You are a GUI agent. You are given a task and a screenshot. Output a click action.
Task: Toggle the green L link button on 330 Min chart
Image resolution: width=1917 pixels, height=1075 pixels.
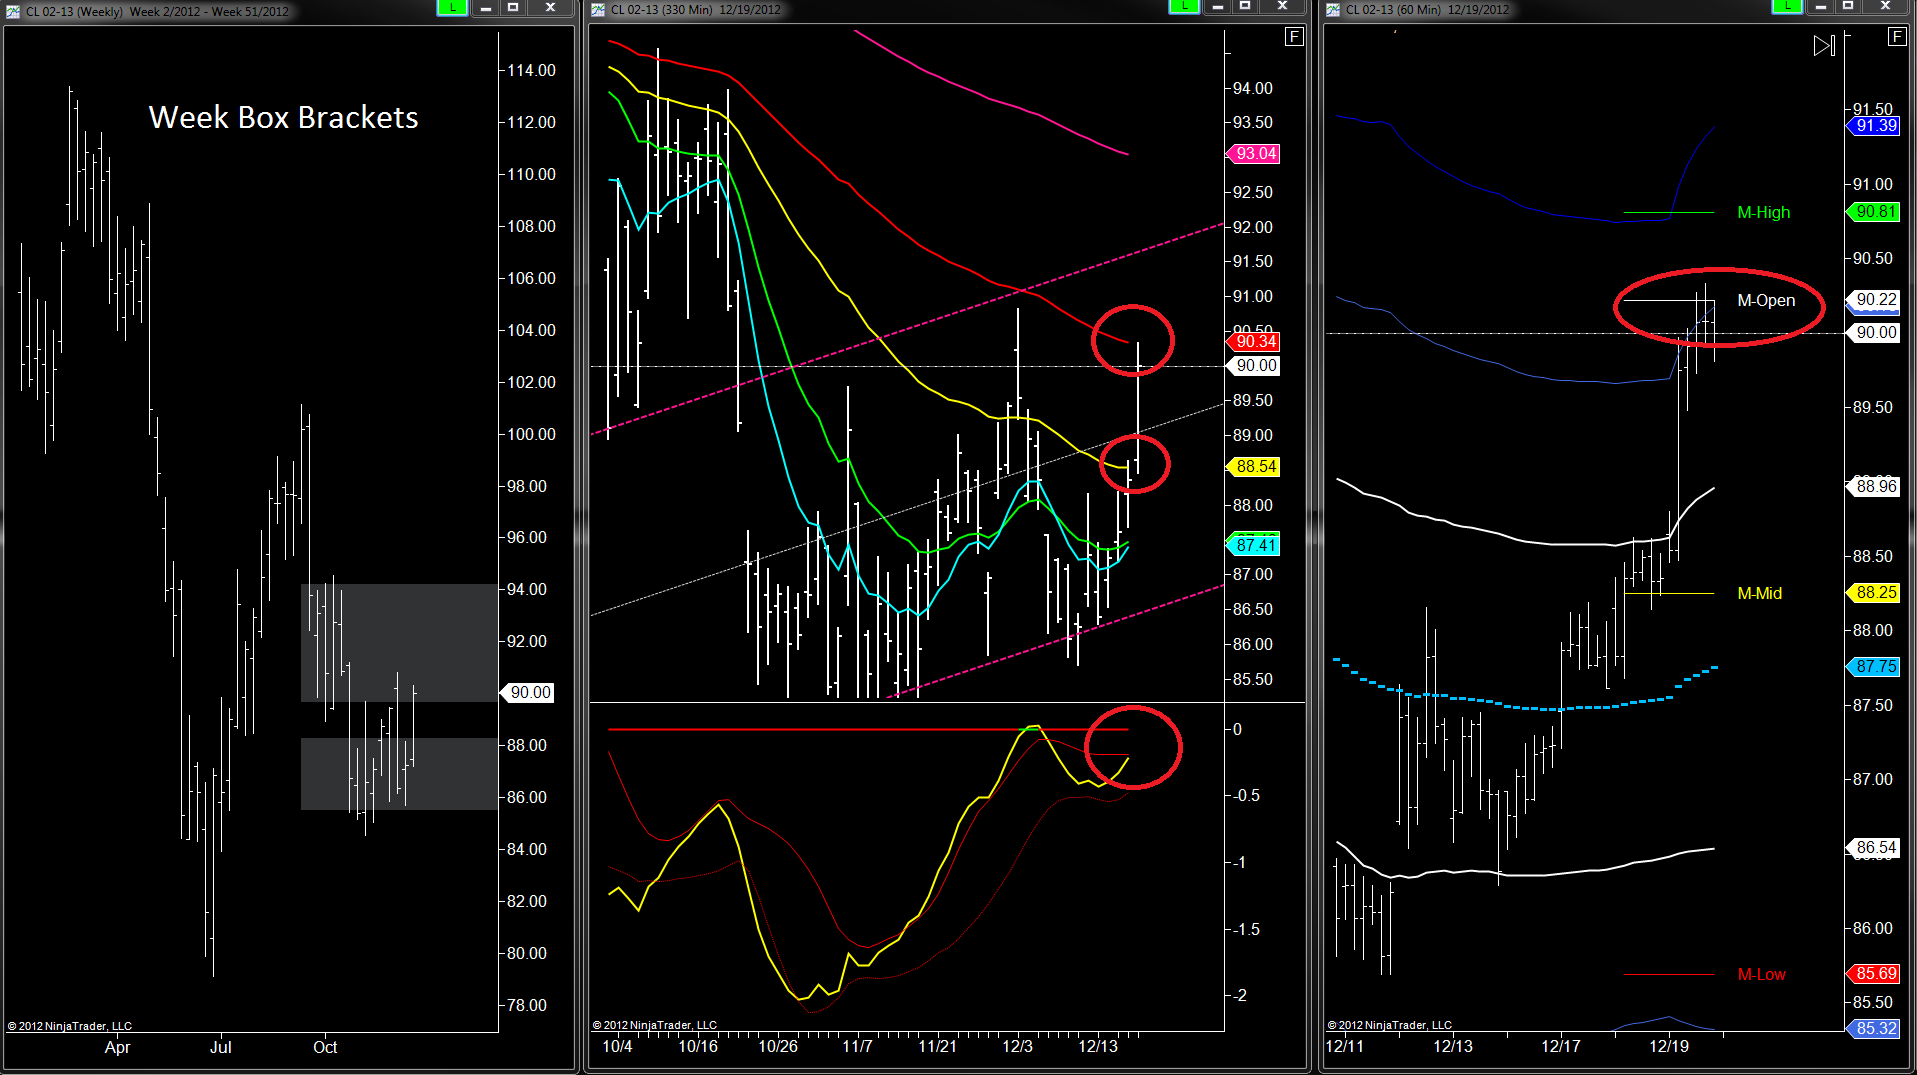[x=1184, y=7]
